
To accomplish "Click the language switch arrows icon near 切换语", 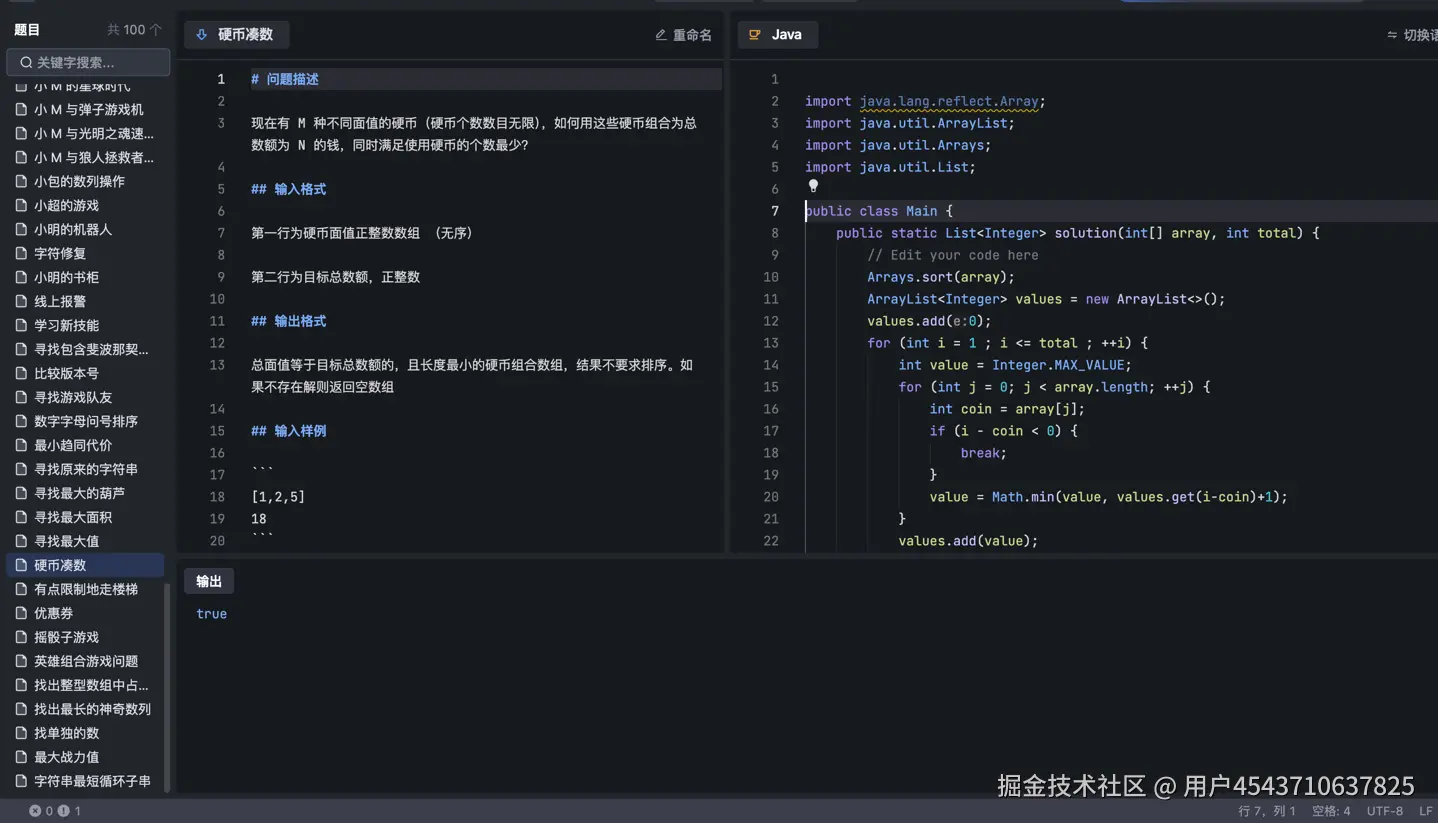I will (1391, 33).
